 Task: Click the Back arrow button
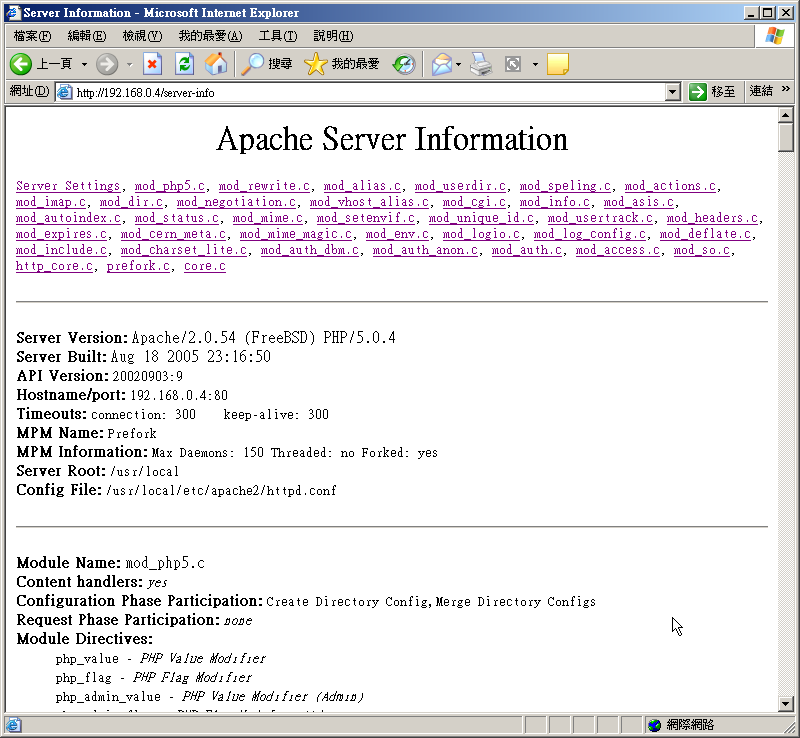pyautogui.click(x=22, y=64)
